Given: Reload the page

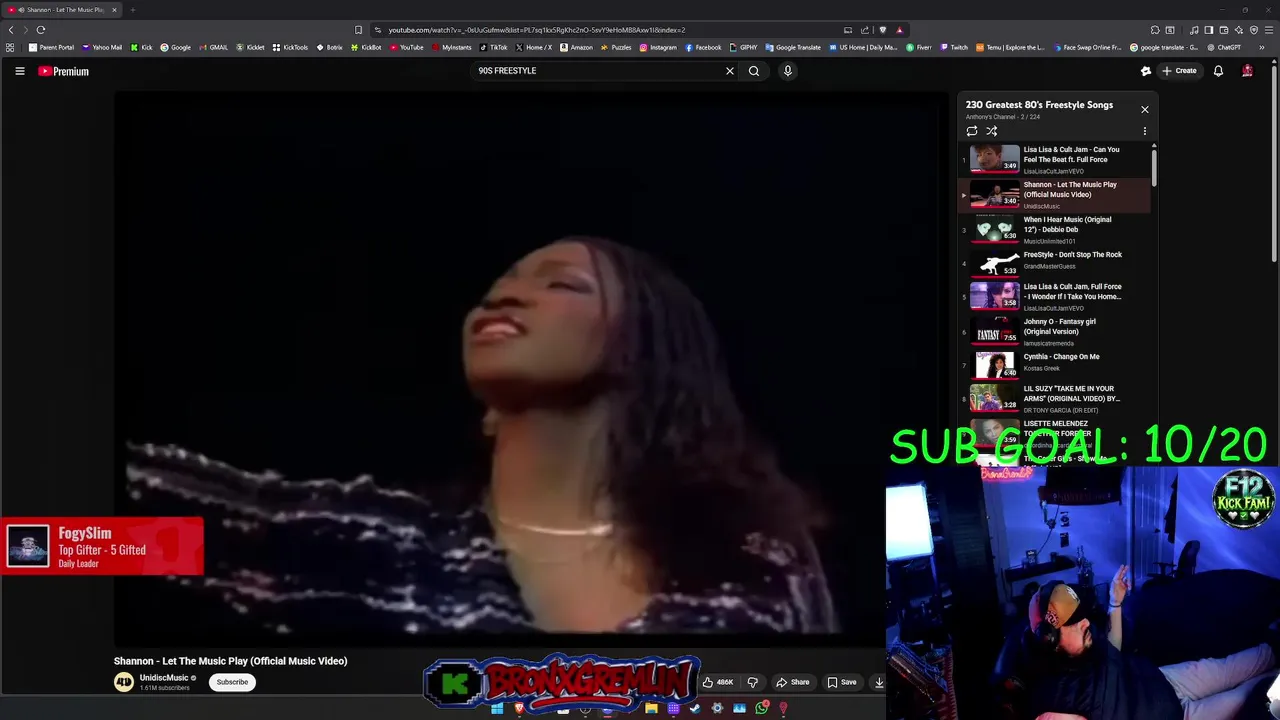Looking at the screenshot, I should 41,30.
